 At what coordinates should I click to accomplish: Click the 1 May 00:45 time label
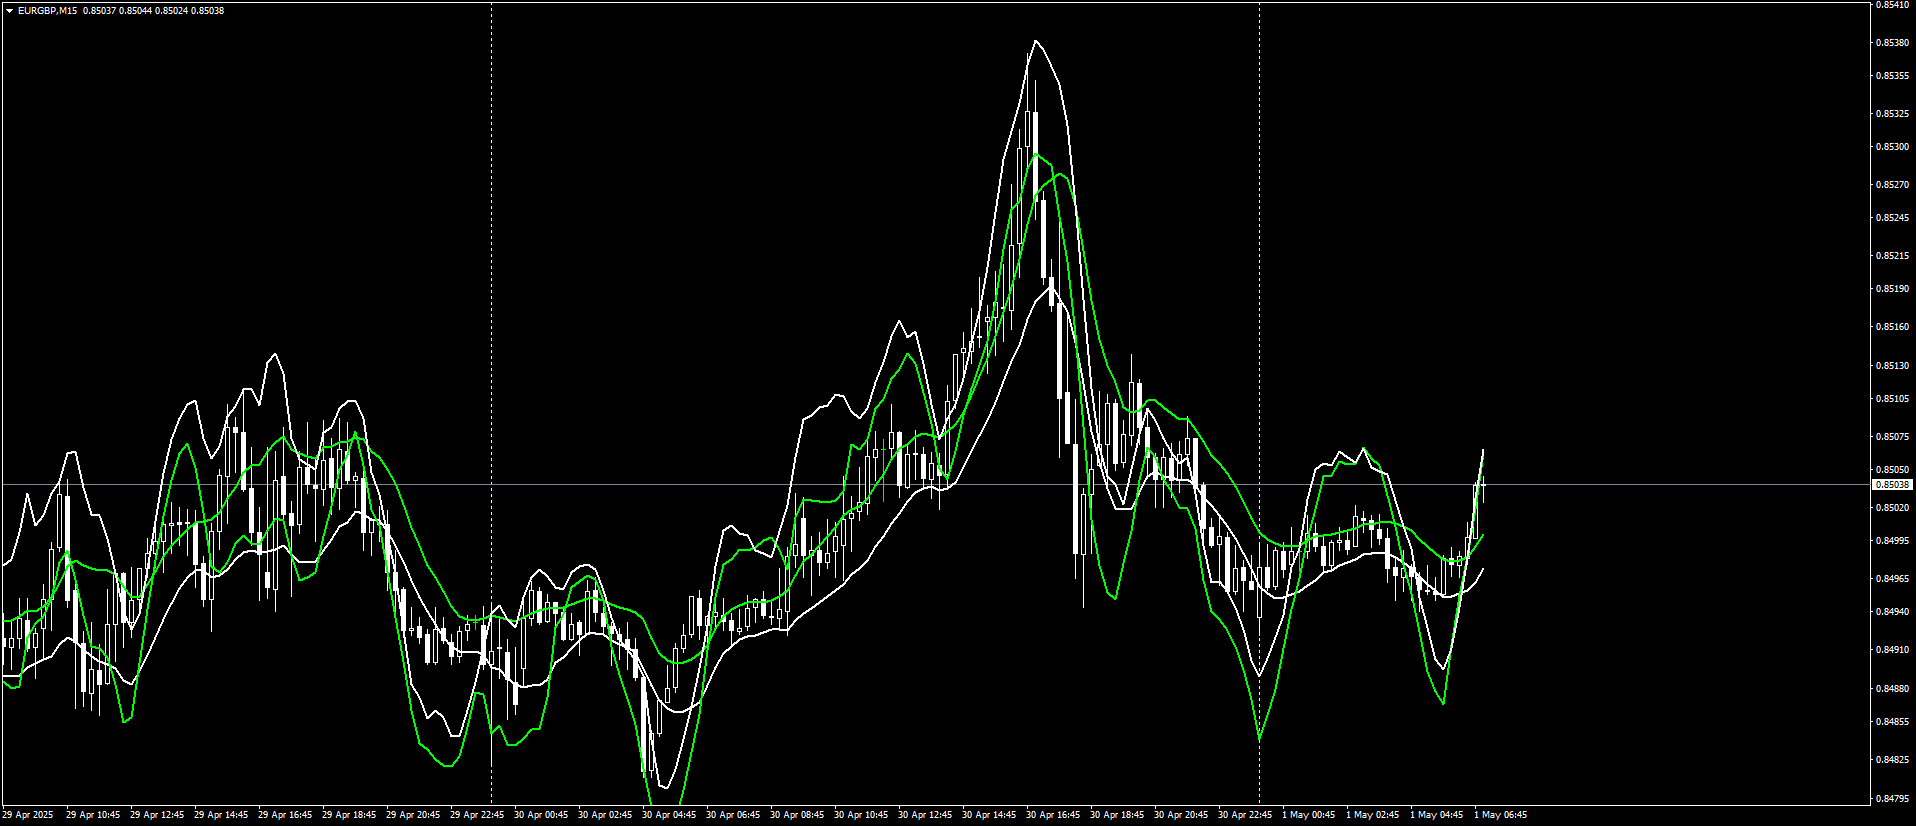click(x=1308, y=815)
